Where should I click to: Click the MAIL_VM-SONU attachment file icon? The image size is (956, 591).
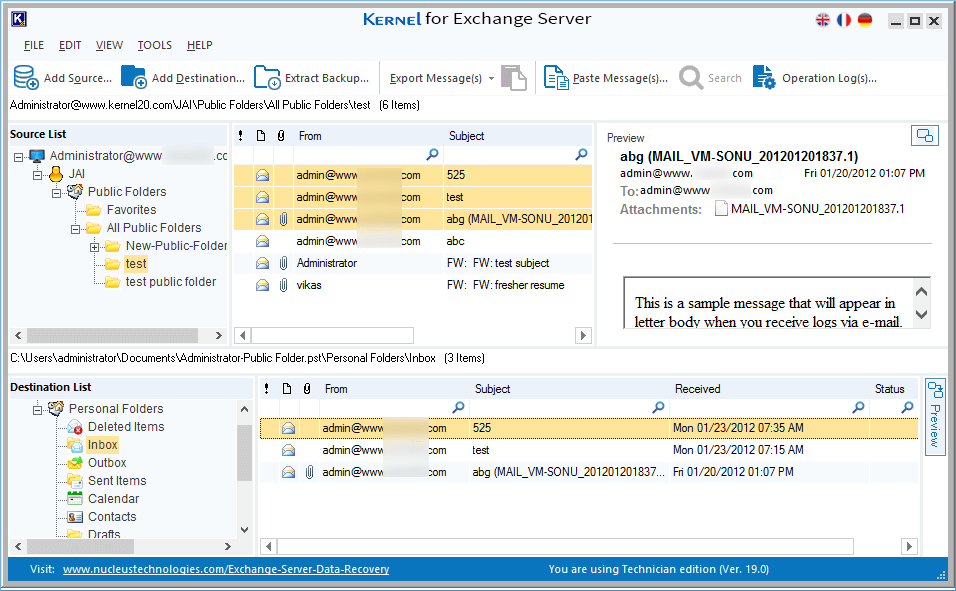tap(721, 209)
